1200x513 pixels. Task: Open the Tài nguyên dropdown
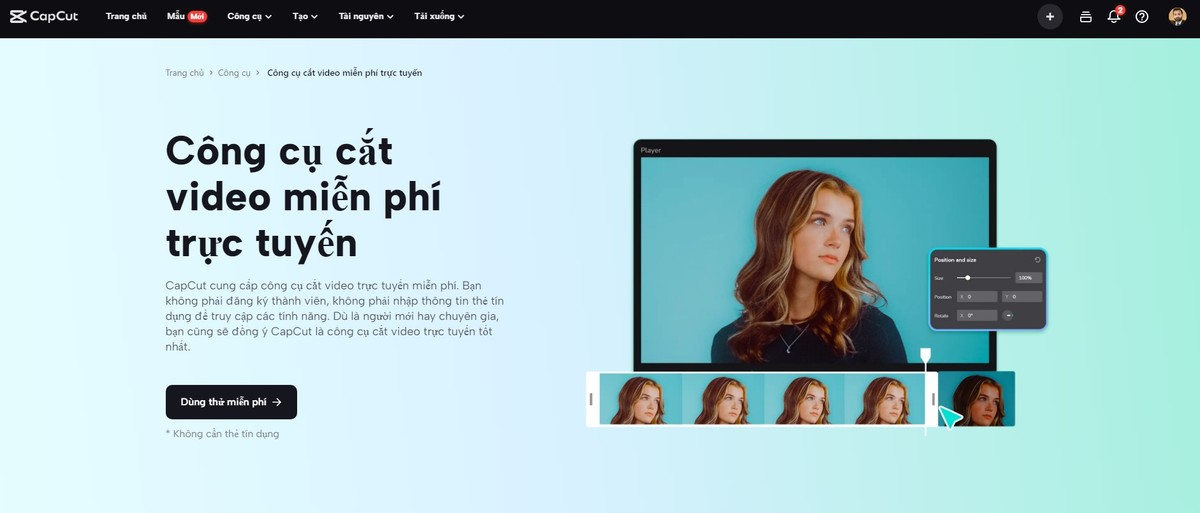(x=366, y=17)
